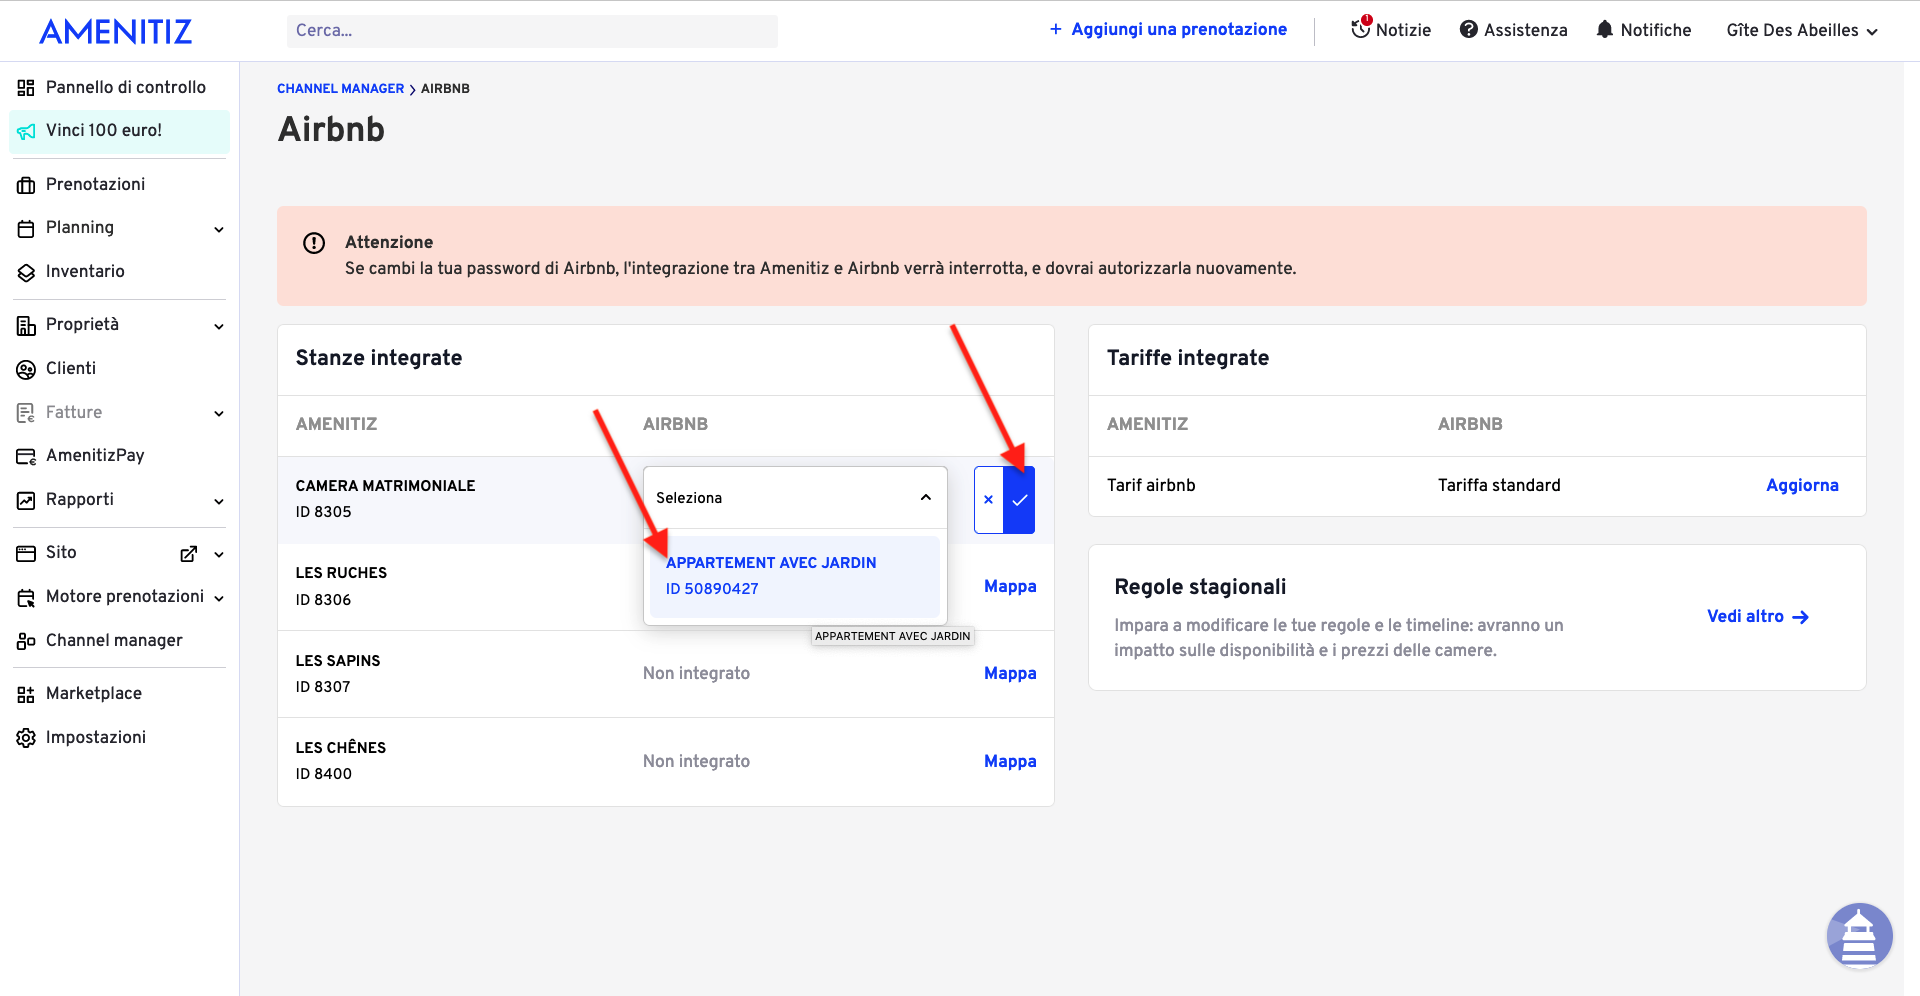Click the Vinci 100 euro! banner

pos(120,131)
